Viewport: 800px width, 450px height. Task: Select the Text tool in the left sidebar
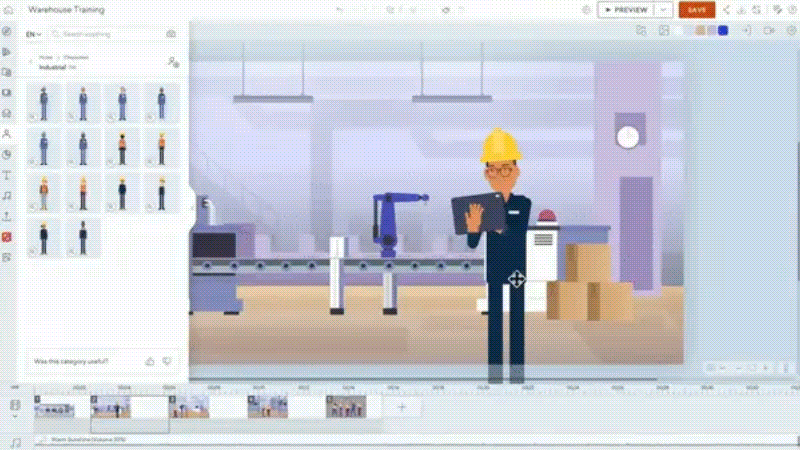point(7,176)
